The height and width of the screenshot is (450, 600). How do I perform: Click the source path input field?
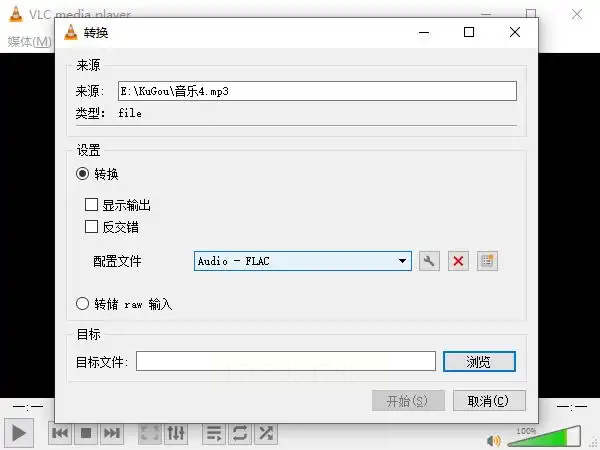coord(317,91)
